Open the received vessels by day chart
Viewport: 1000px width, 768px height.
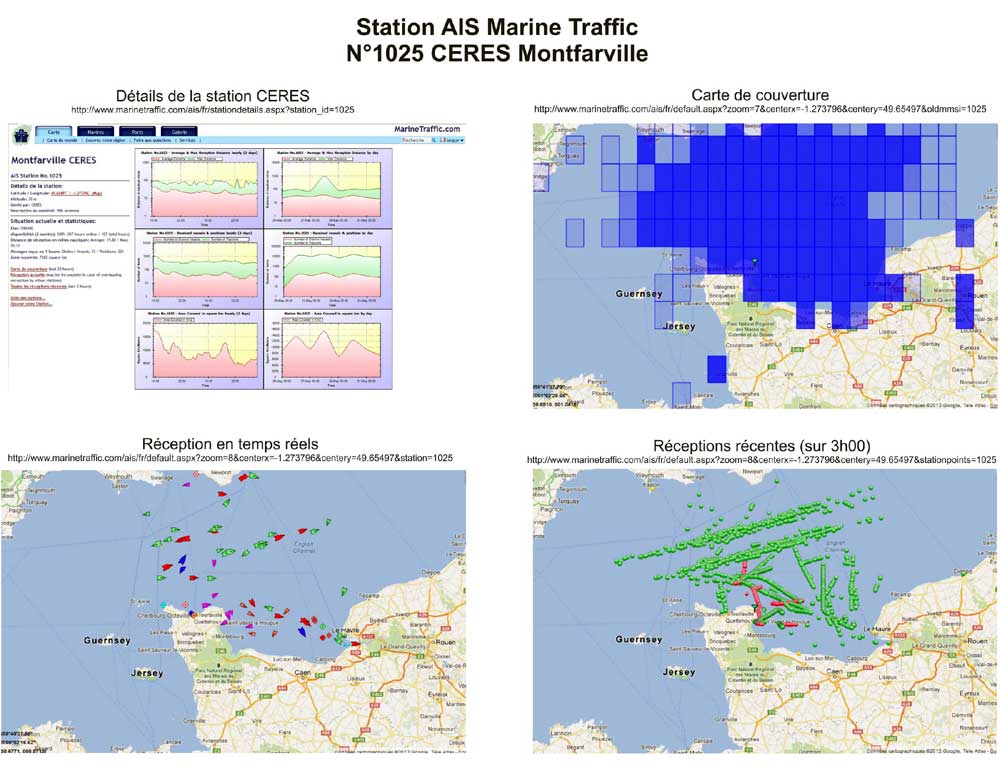point(328,269)
